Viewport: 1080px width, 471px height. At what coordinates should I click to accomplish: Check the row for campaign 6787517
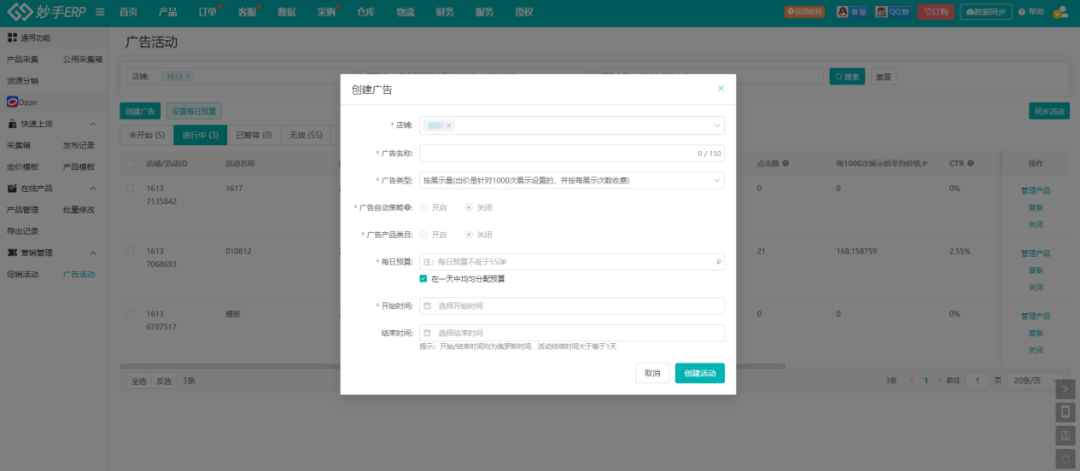[130, 313]
